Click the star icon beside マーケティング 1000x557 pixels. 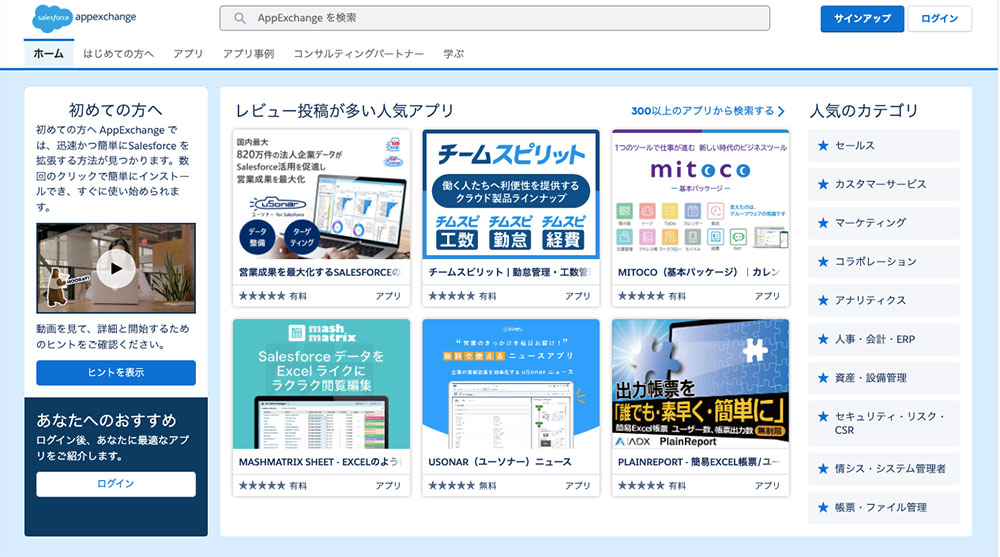823,223
